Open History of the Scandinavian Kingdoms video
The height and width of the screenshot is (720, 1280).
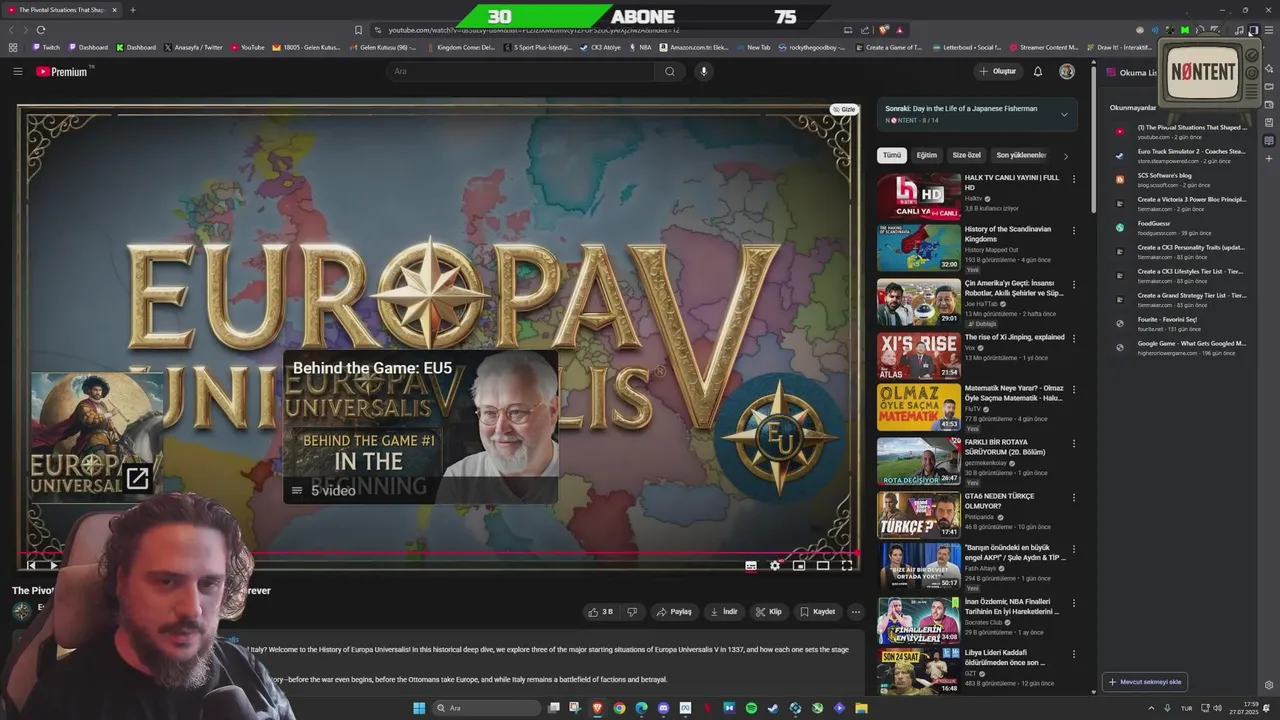(919, 248)
